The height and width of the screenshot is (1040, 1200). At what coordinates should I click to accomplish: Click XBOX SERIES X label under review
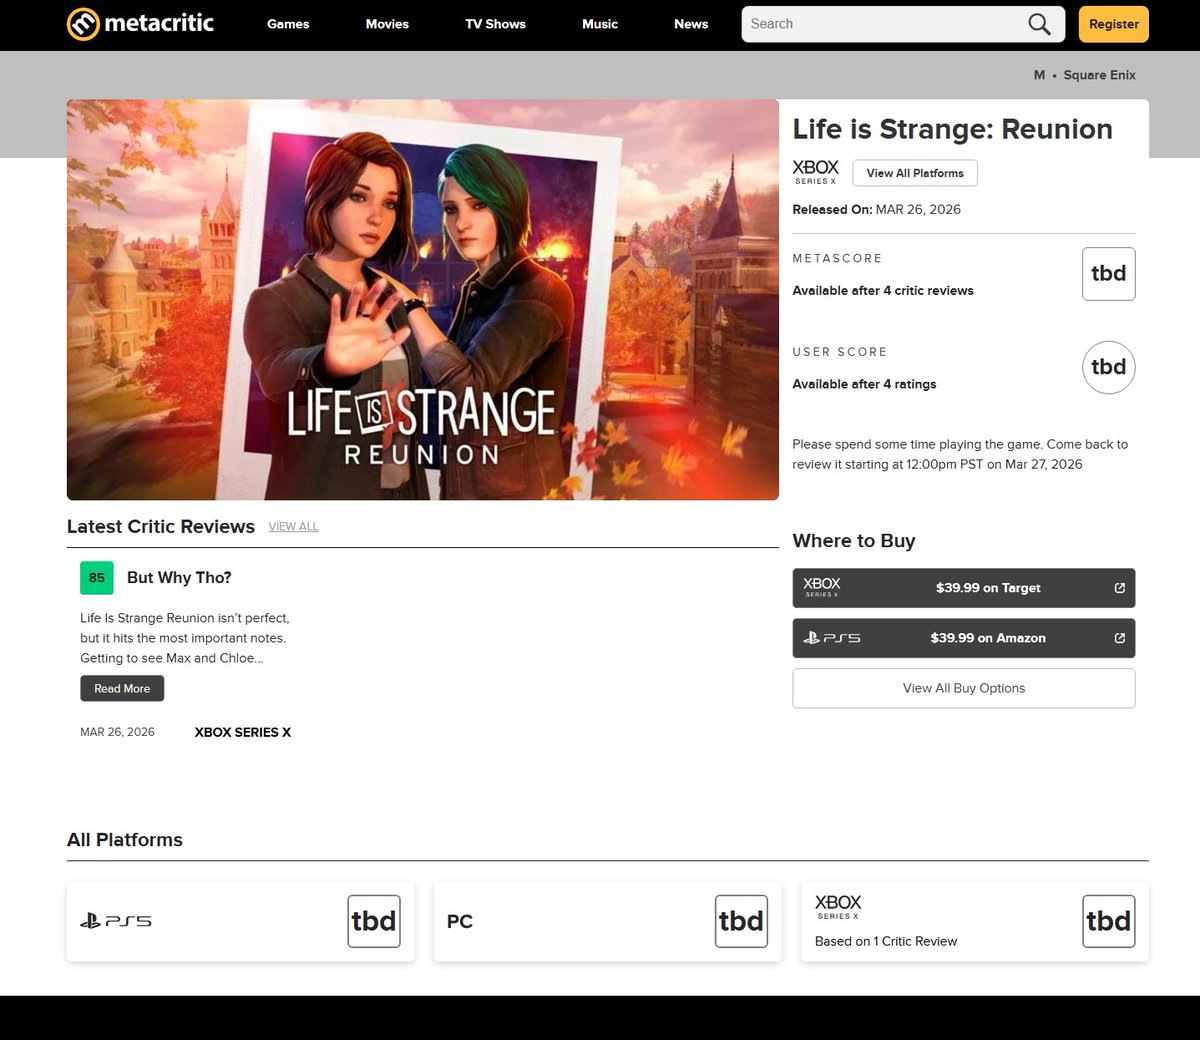[x=243, y=732]
